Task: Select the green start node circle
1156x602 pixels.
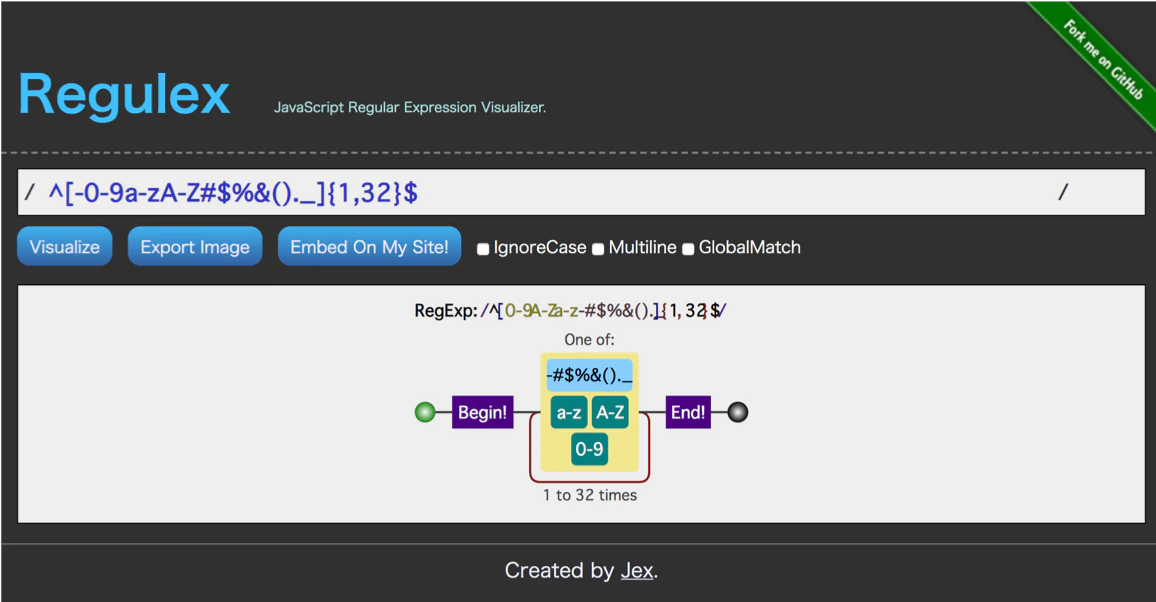Action: (x=425, y=412)
